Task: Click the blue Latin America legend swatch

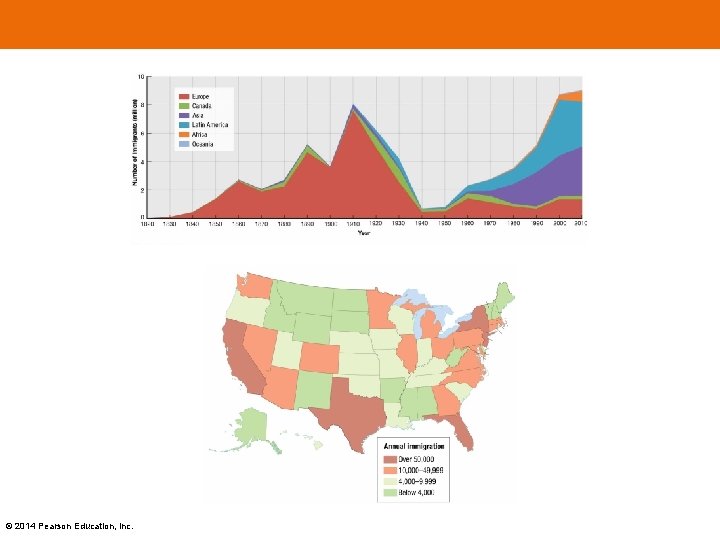Action: click(x=184, y=125)
